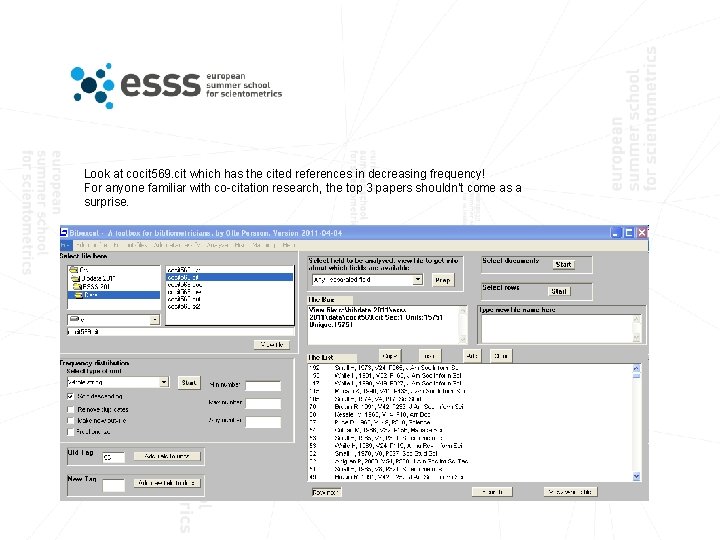This screenshot has height=540, width=720.
Task: Open the drive selection dropdown
Action: point(155,320)
